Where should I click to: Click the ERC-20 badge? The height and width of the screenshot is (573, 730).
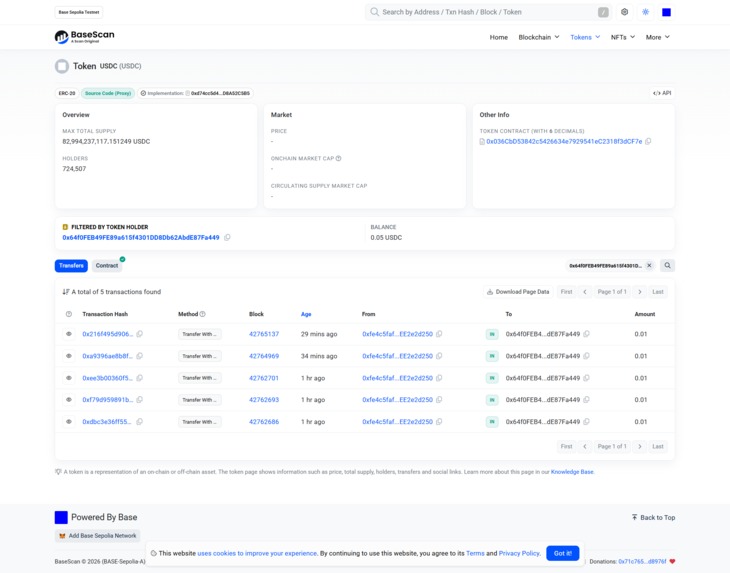click(67, 93)
